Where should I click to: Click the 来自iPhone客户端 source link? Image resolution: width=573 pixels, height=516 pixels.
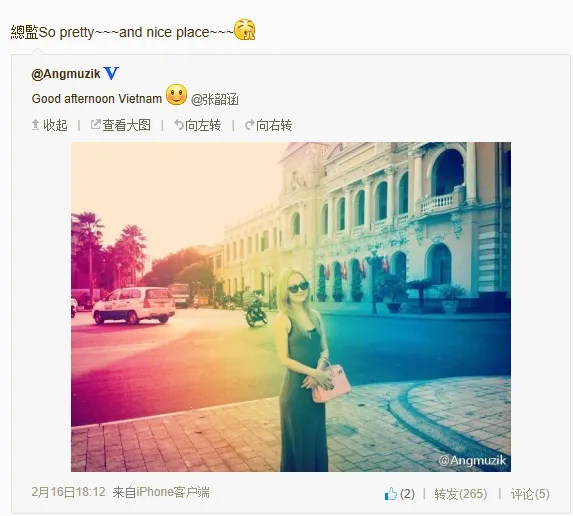pyautogui.click(x=161, y=492)
